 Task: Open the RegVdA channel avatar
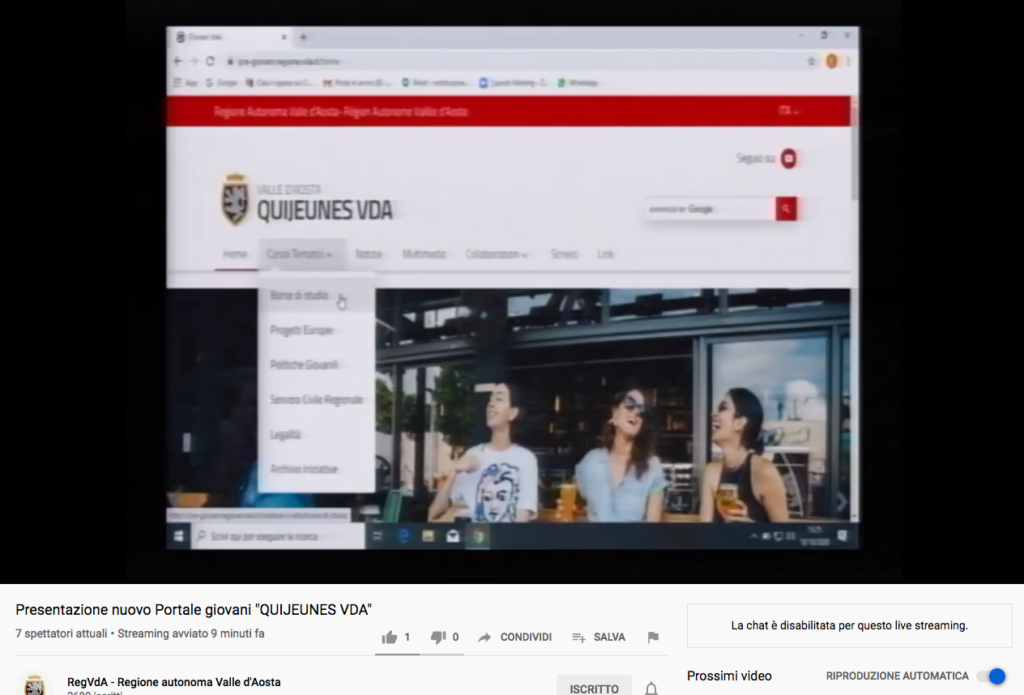coord(34,685)
